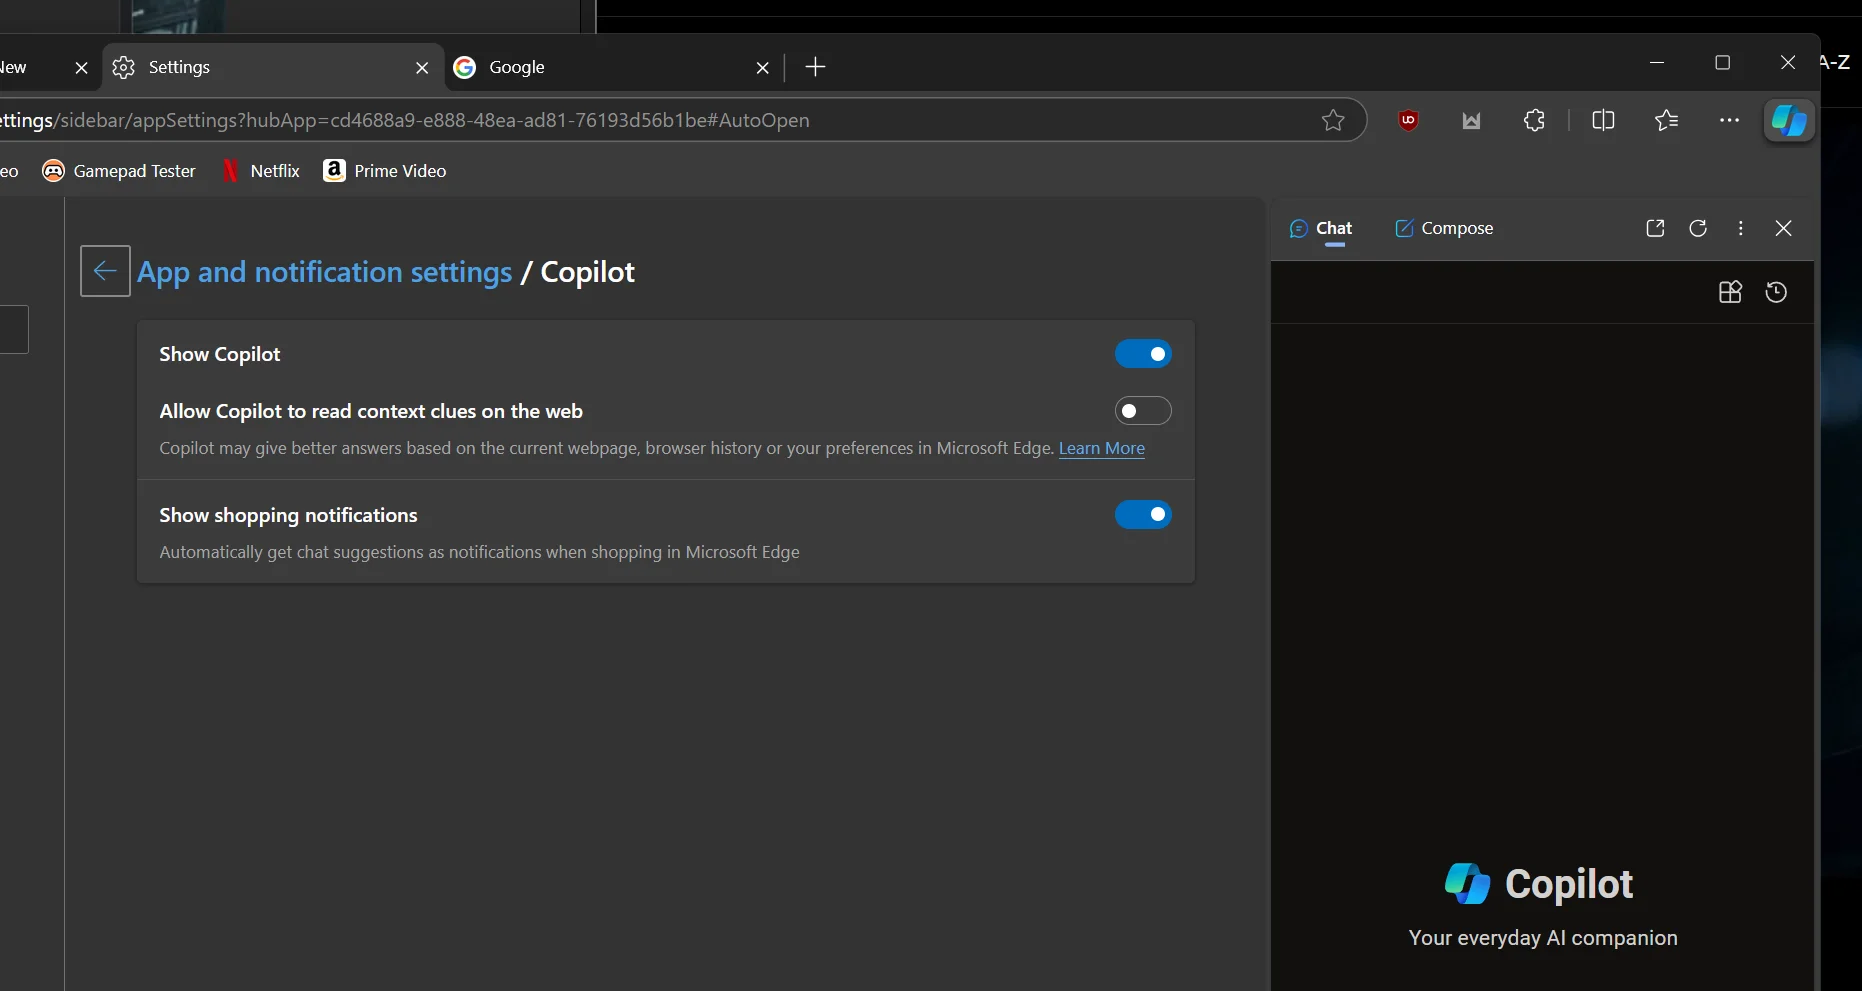Select the Settings gear tab icon

click(124, 67)
